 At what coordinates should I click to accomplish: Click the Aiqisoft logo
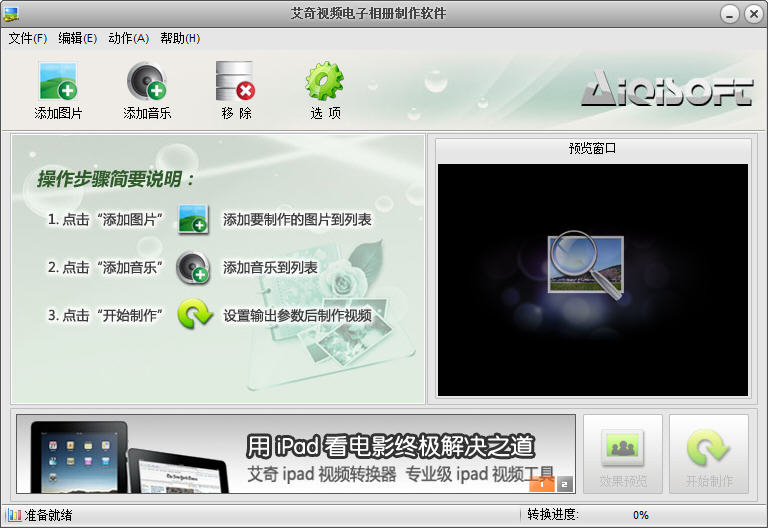coord(667,89)
